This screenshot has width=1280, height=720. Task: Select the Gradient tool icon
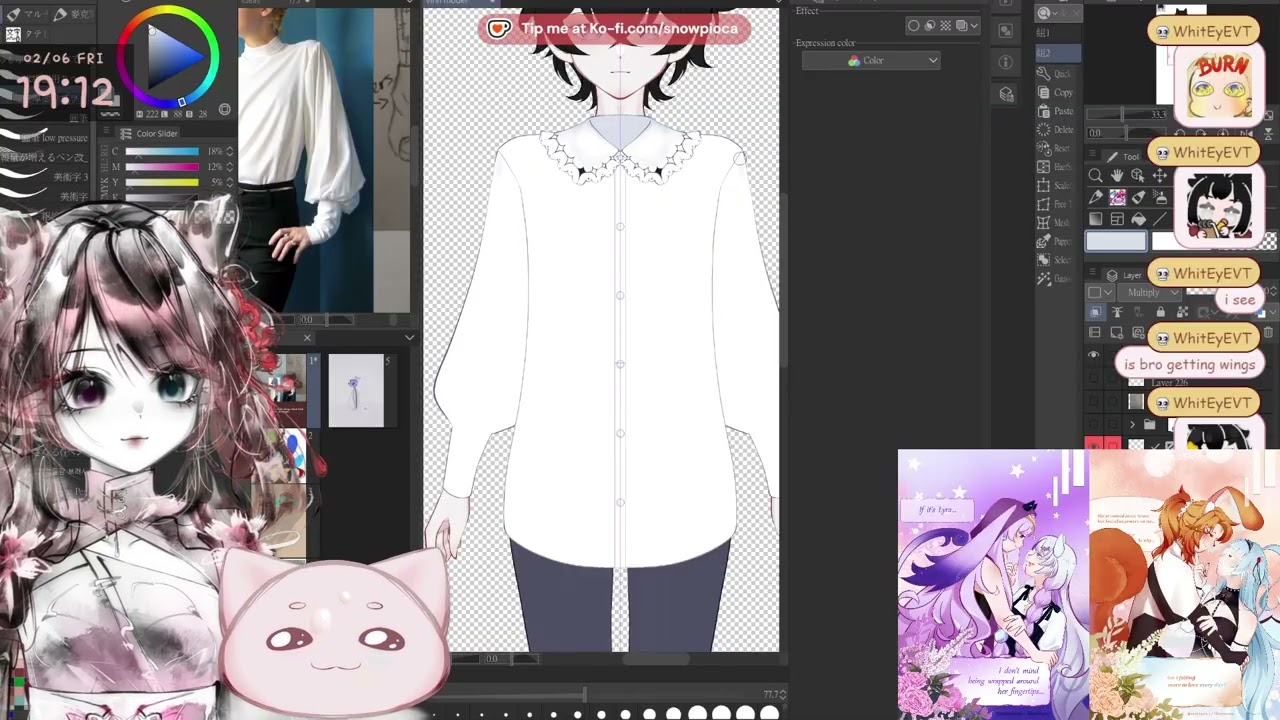1095,220
